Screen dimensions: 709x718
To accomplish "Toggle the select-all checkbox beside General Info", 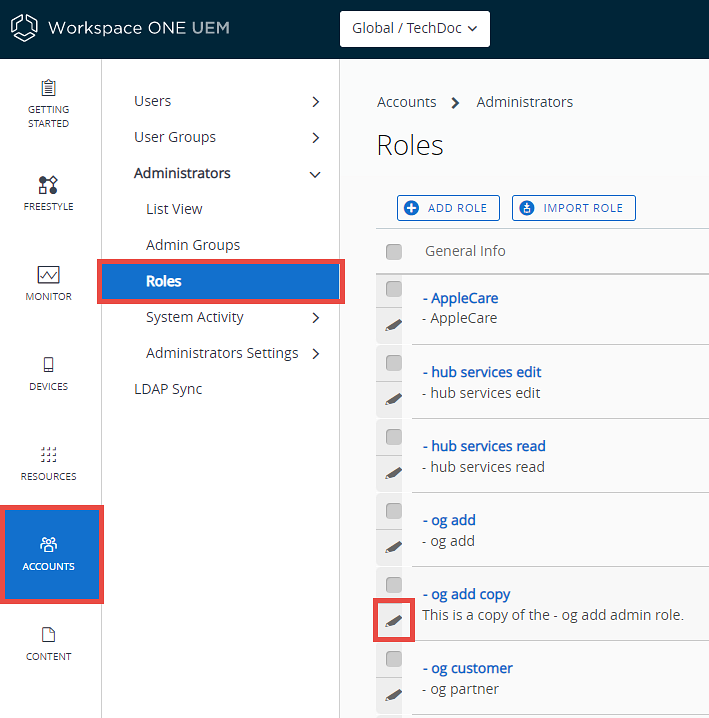I will pos(394,251).
